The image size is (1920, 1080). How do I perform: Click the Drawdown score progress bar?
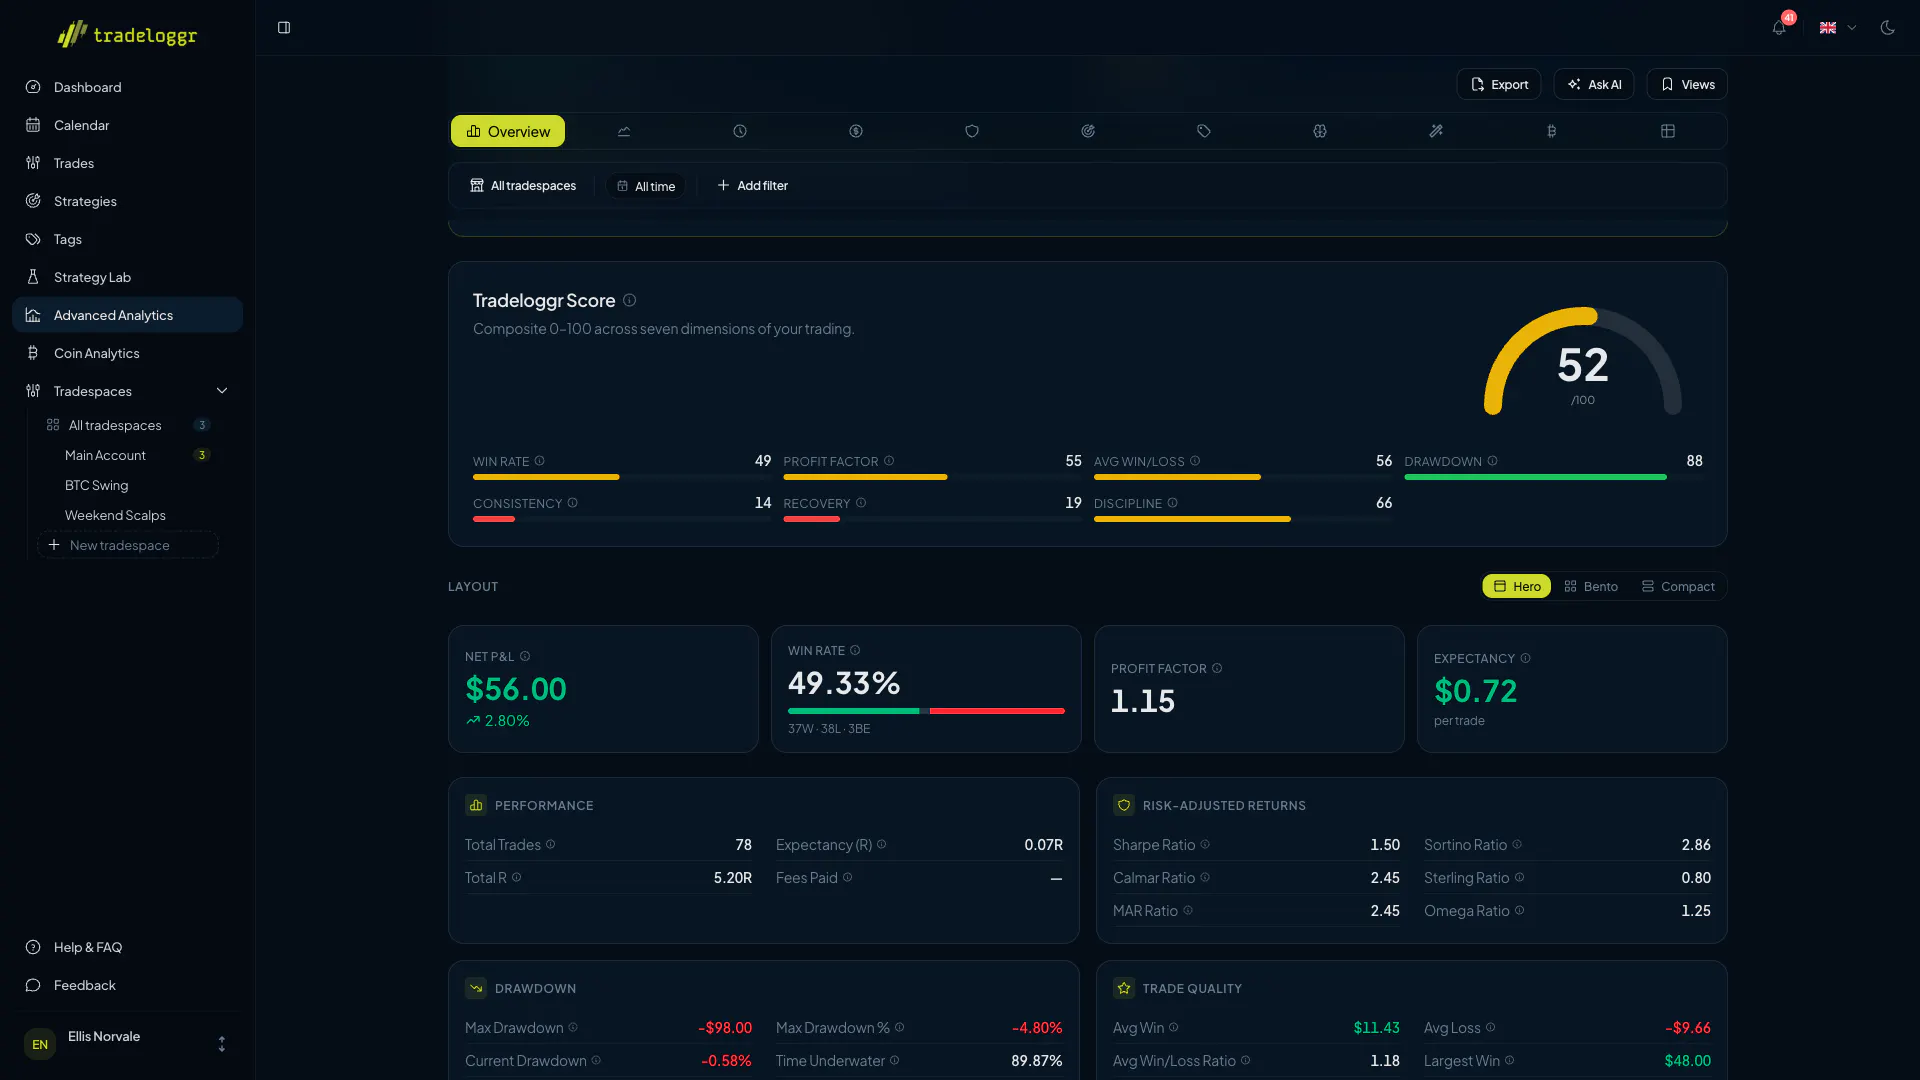pyautogui.click(x=1553, y=477)
